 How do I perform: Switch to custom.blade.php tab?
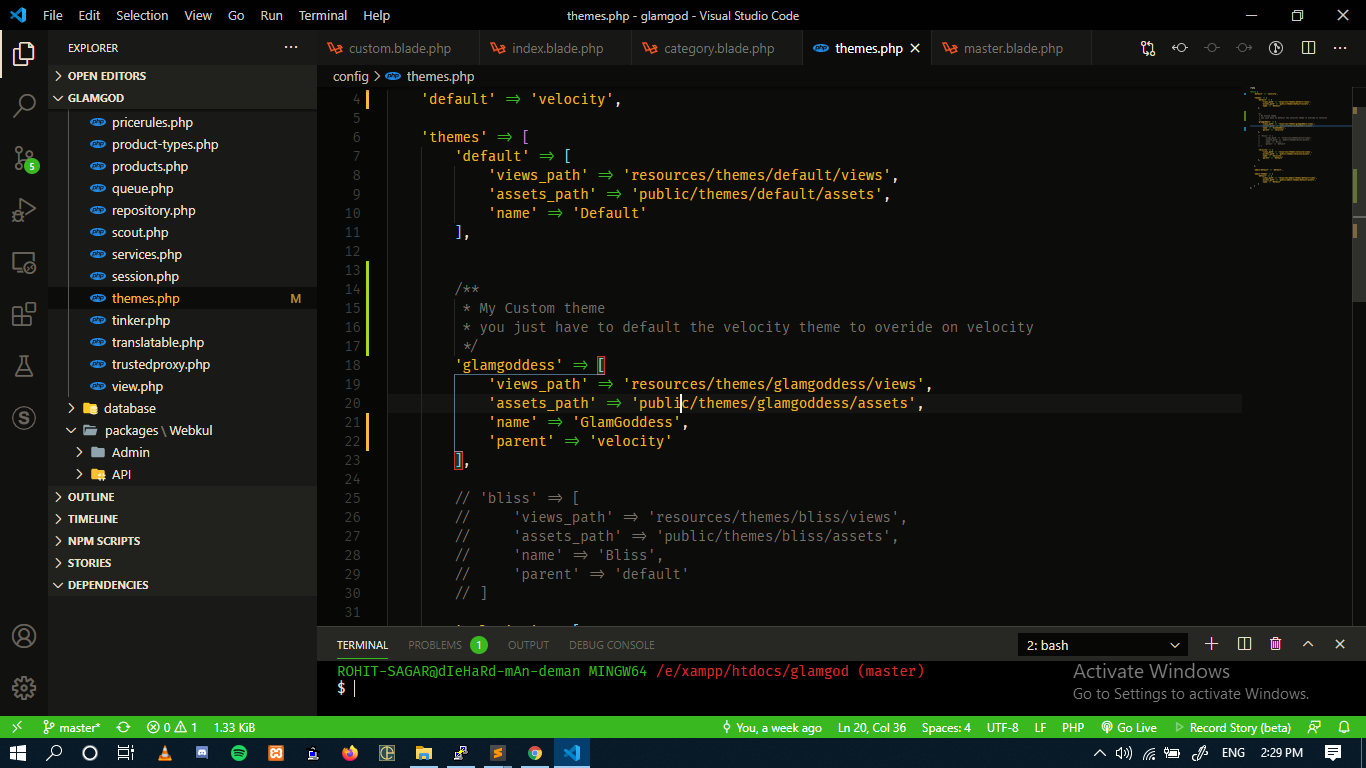tap(398, 48)
